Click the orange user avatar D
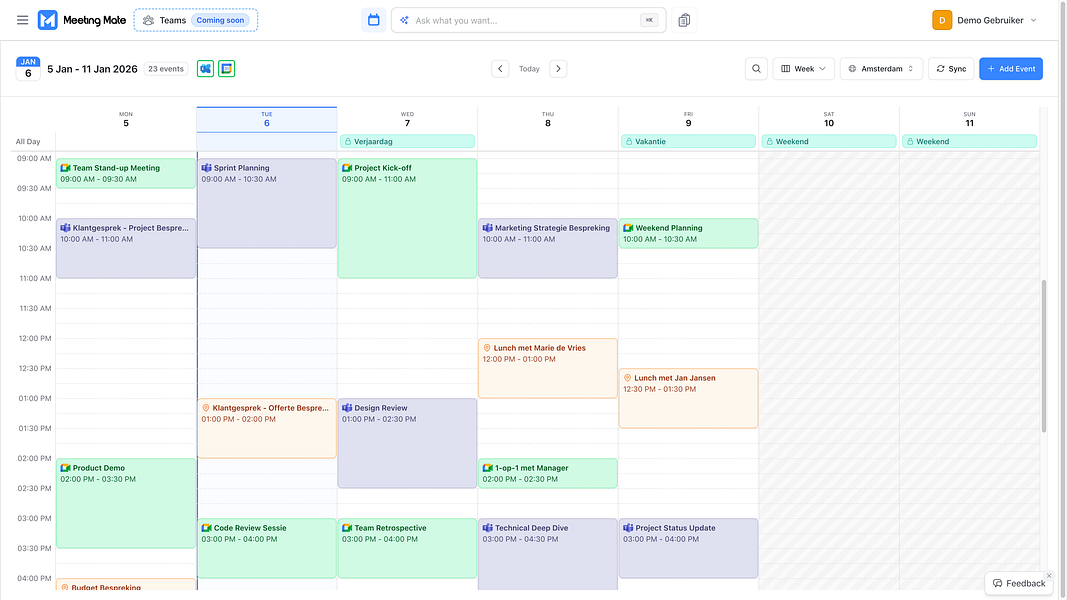Image resolution: width=1067 pixels, height=600 pixels. pos(942,20)
